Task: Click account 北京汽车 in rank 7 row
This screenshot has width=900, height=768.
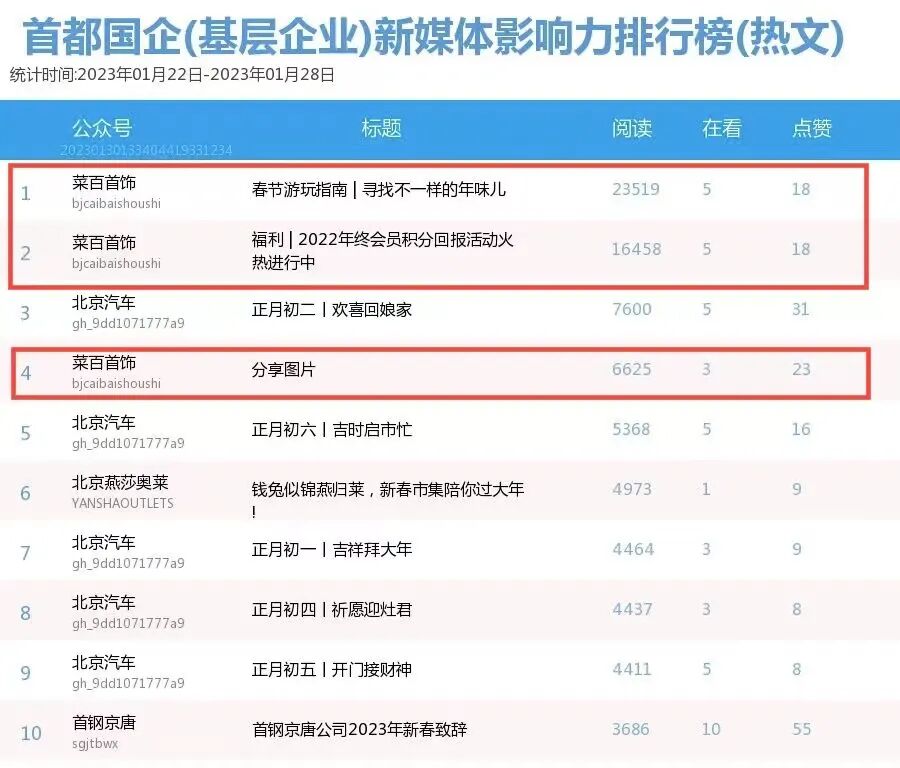Action: point(104,542)
